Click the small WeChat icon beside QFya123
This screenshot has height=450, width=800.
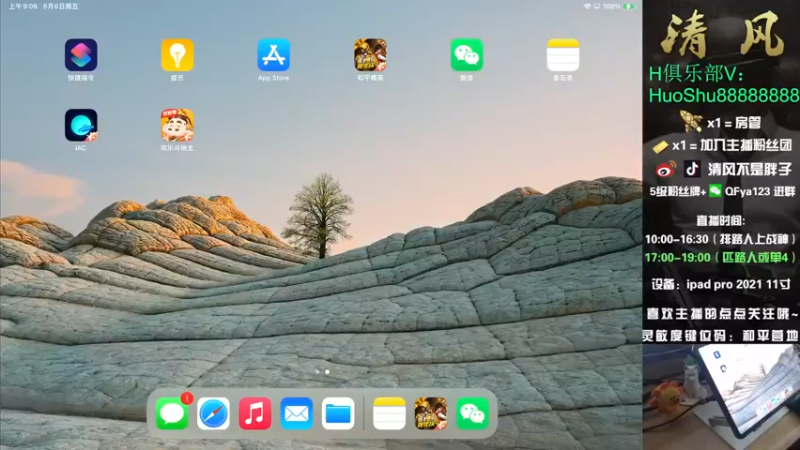click(x=715, y=191)
